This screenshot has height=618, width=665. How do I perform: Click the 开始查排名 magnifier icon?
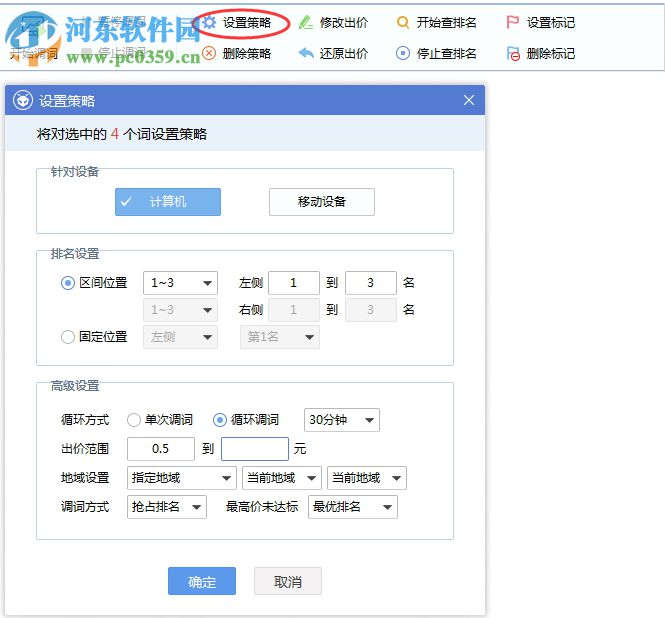click(402, 22)
